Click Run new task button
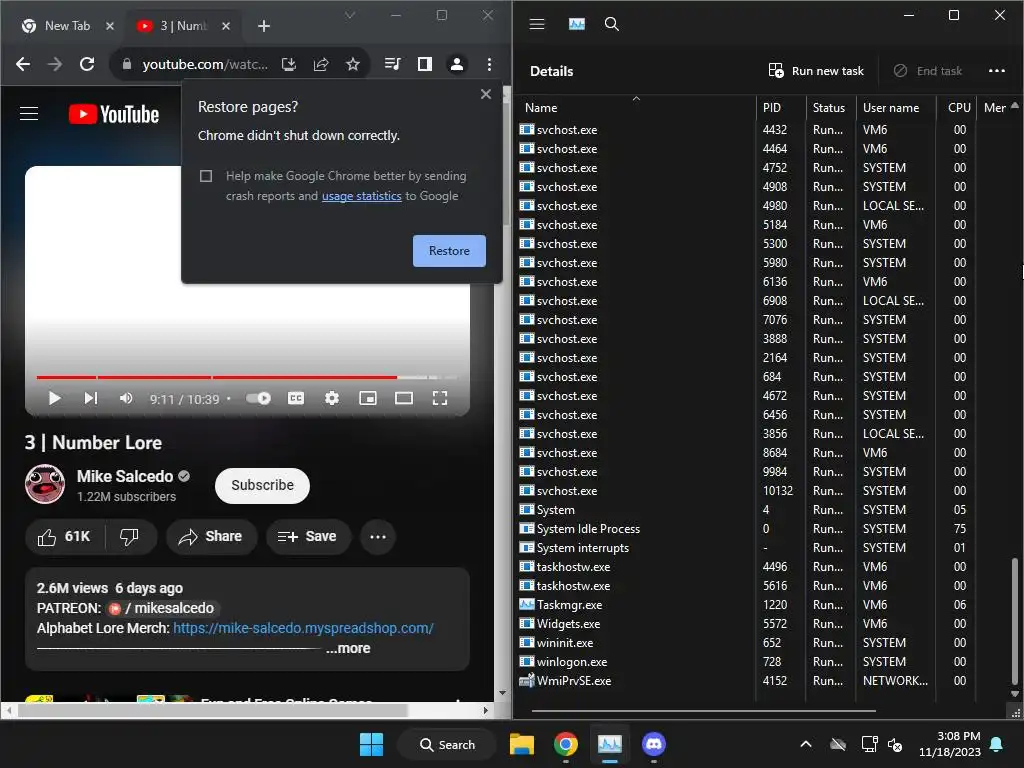The height and width of the screenshot is (768, 1024). click(x=816, y=71)
